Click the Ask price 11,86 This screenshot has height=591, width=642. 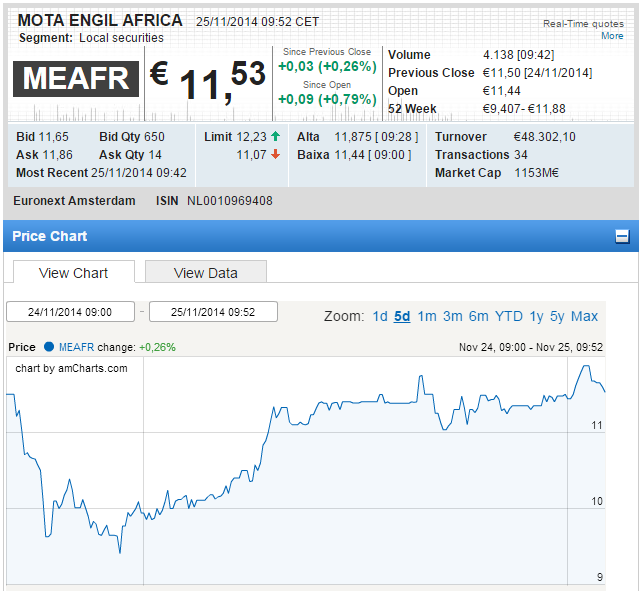58,155
